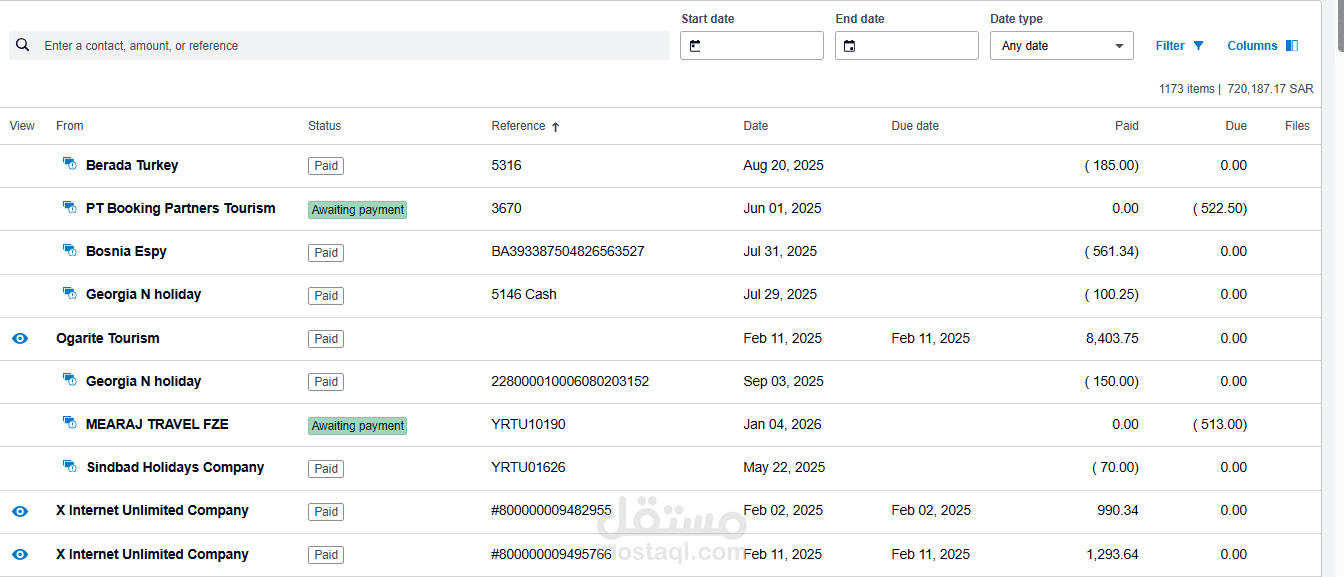This screenshot has height=577, width=1344.
Task: Click the End date input field
Action: tap(907, 46)
